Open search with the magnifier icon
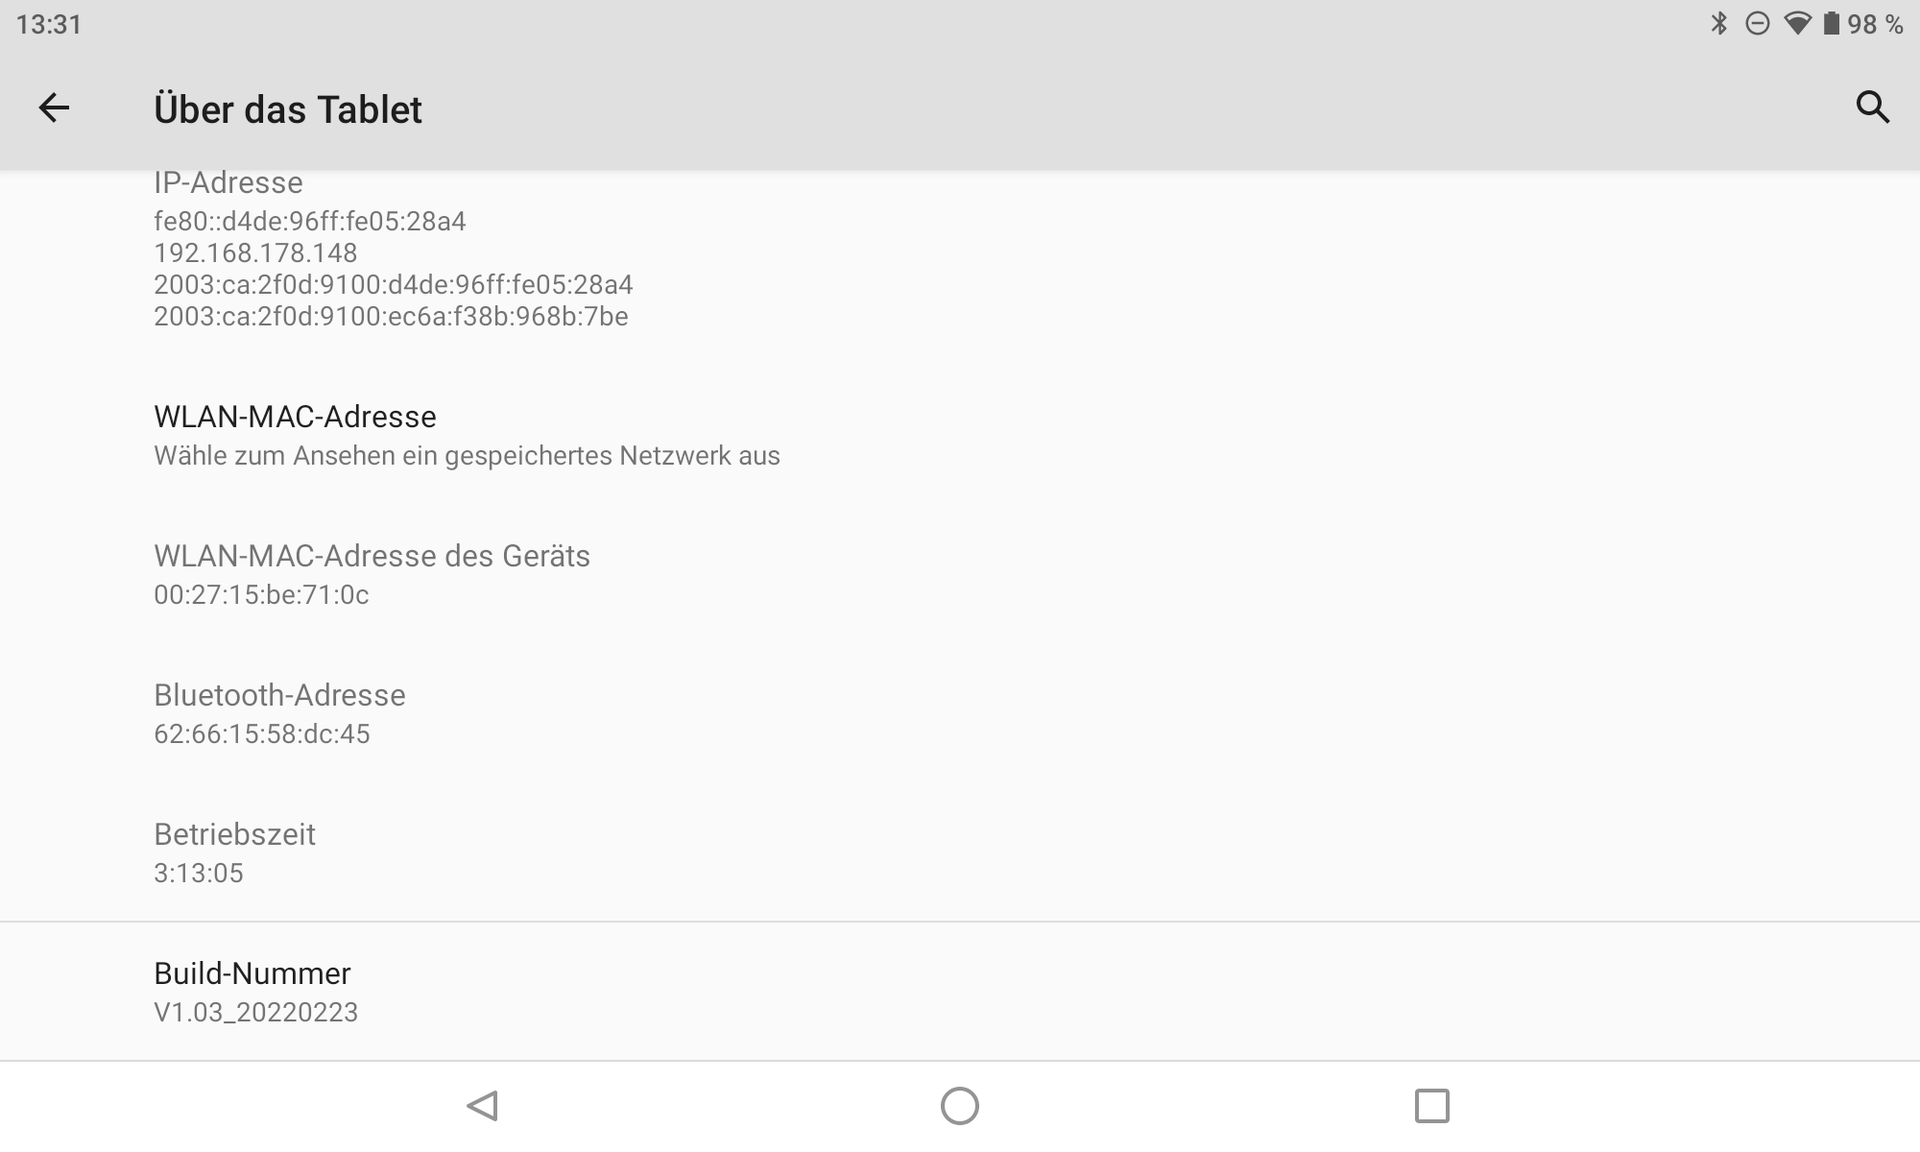The height and width of the screenshot is (1152, 1920). pos(1872,107)
